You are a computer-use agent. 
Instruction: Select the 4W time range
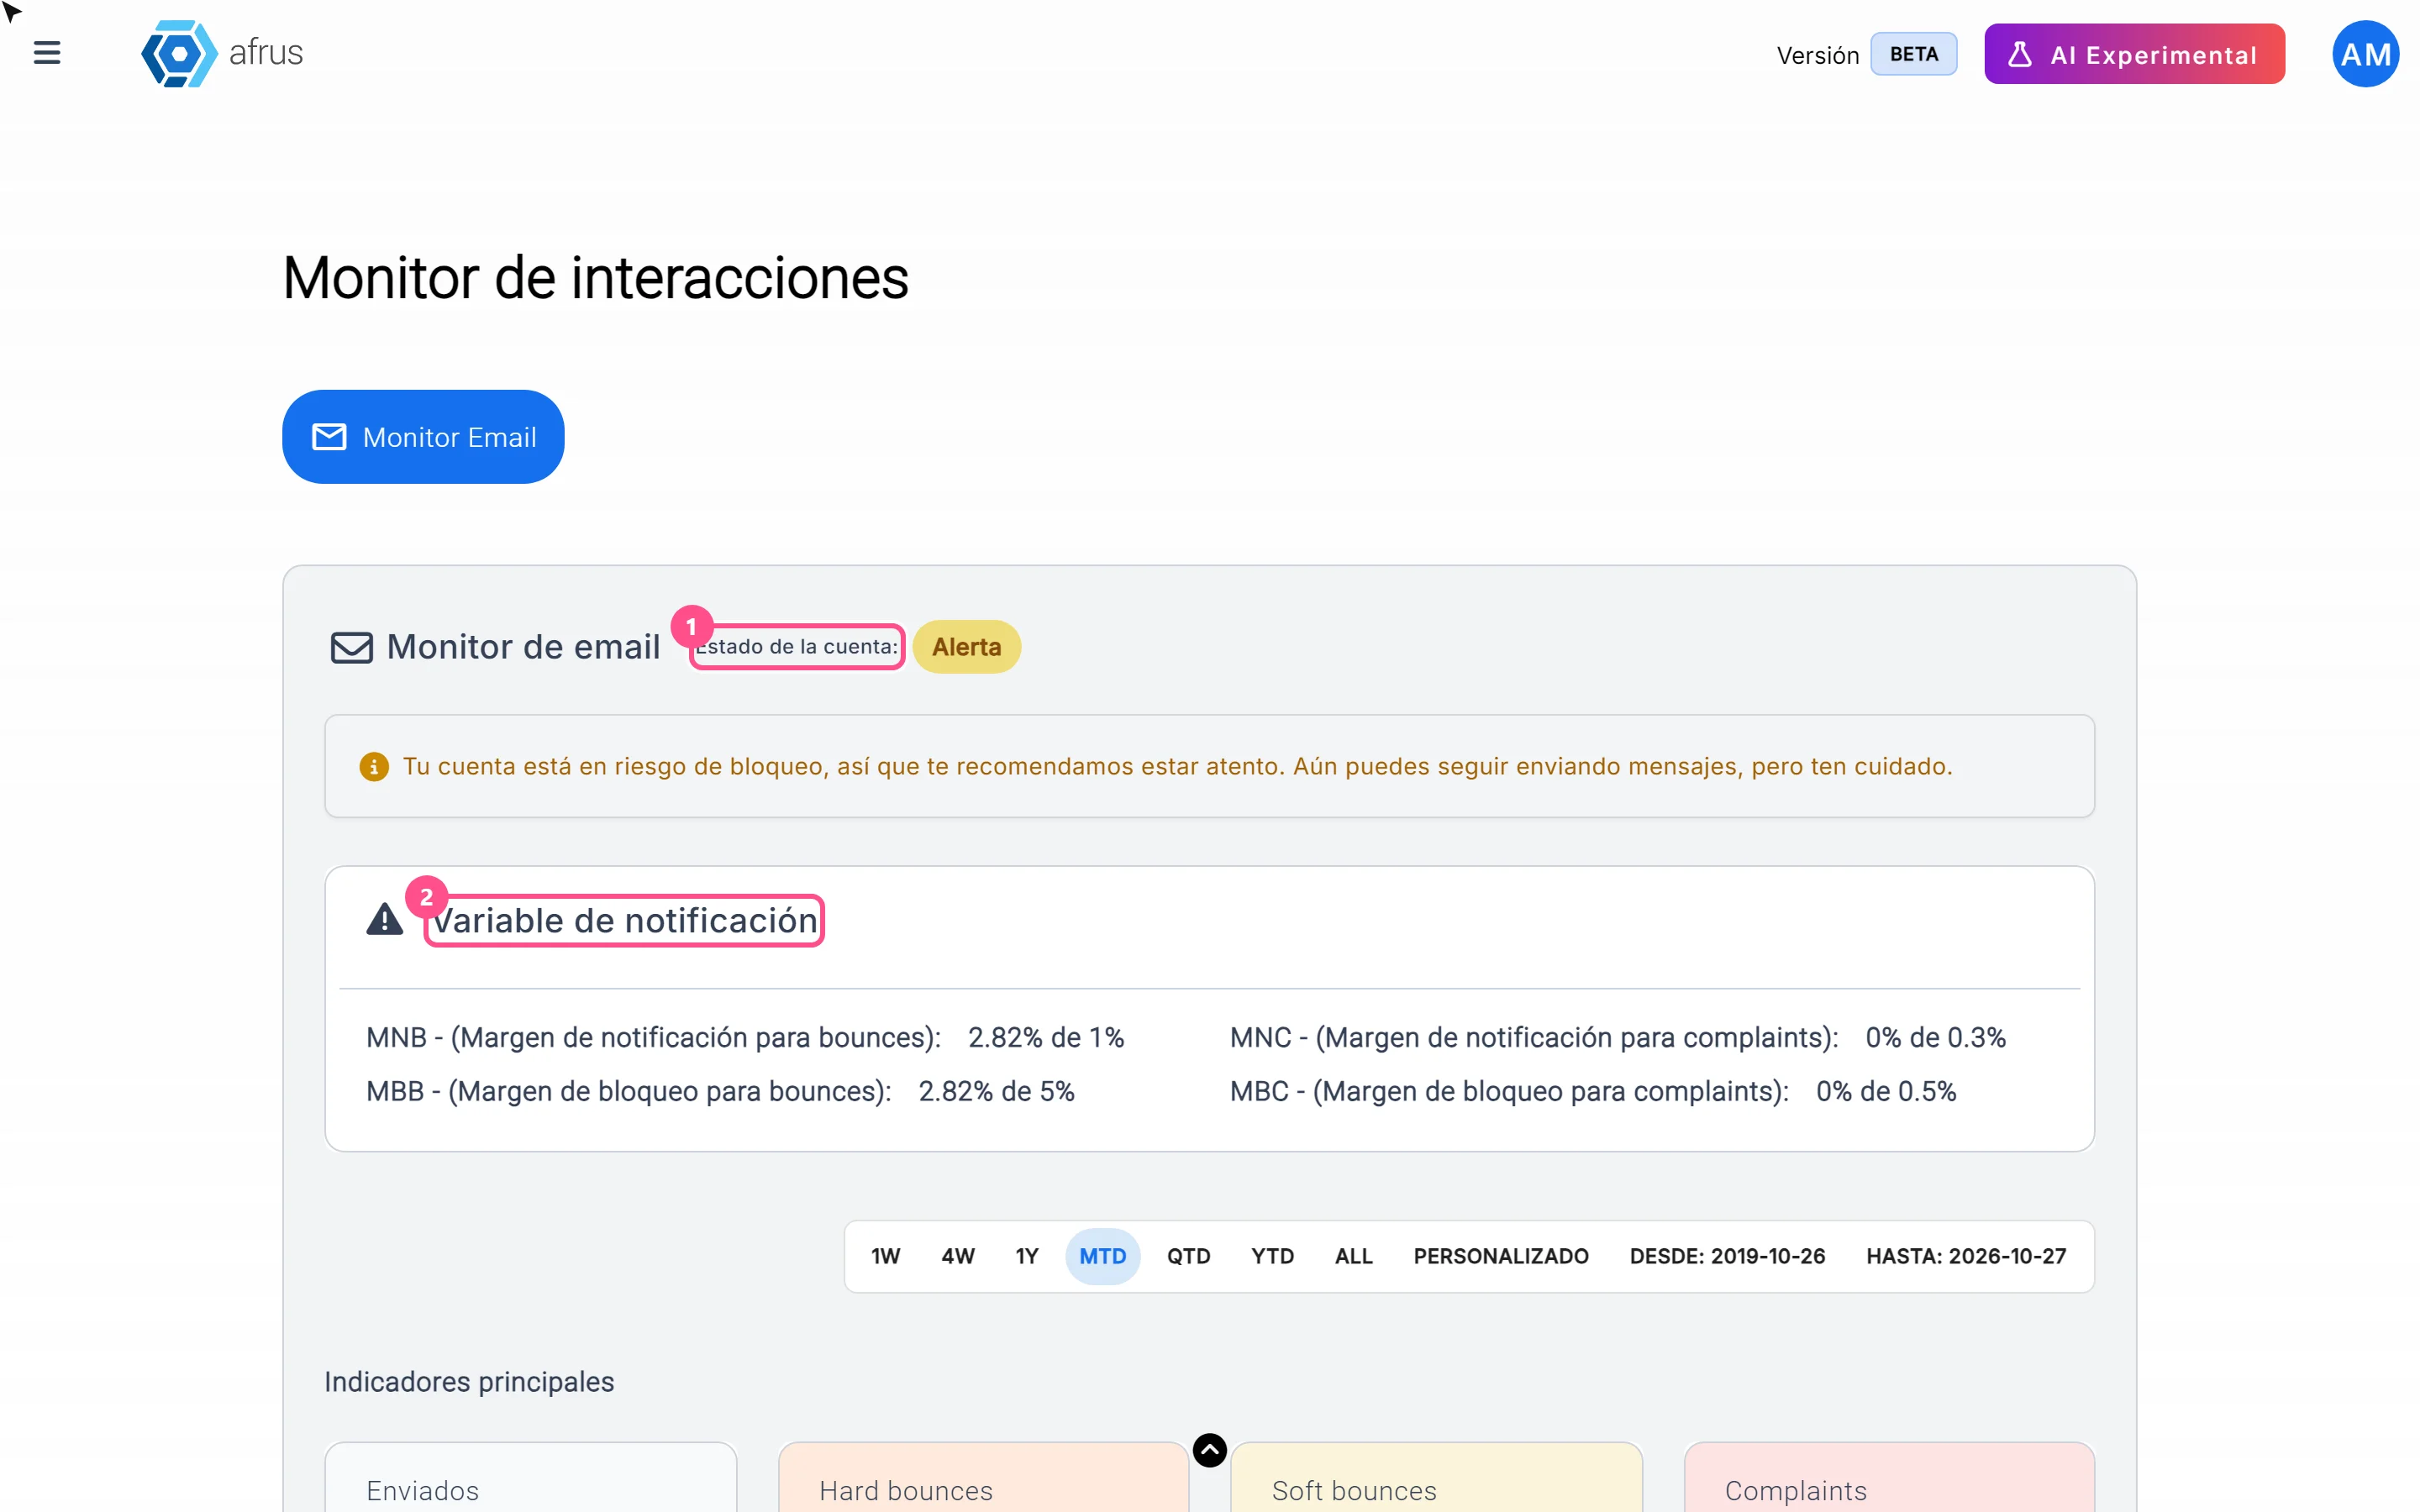[x=957, y=1256]
